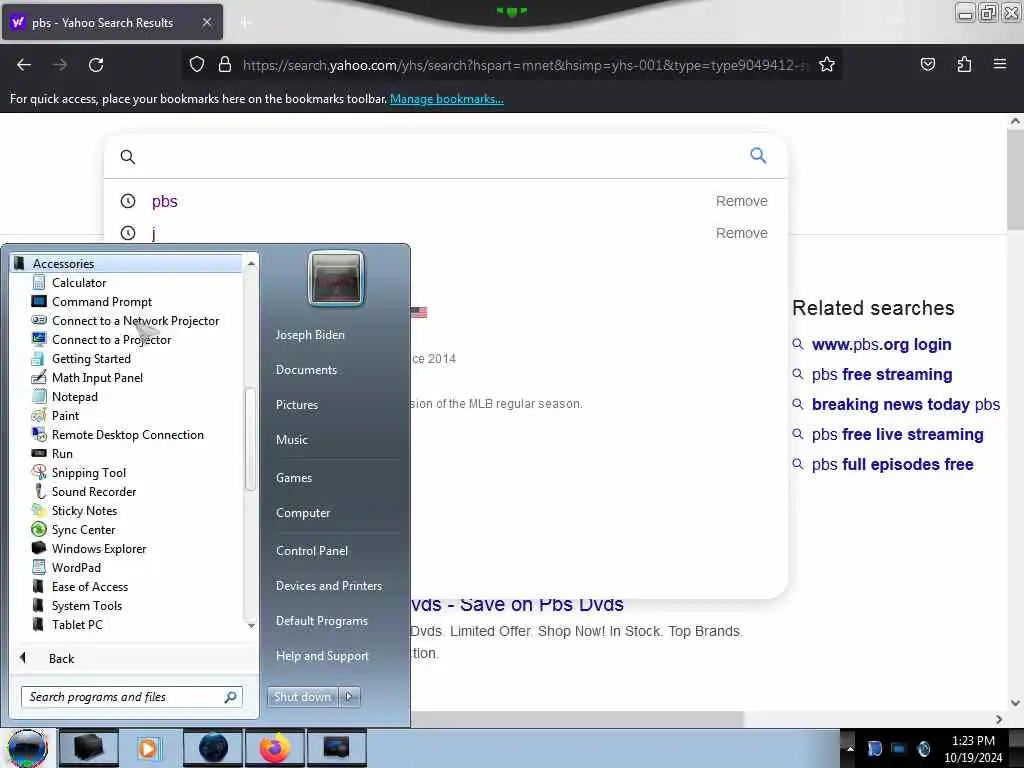This screenshot has height=768, width=1024.
Task: Remove the 'j' search history entry
Action: coord(741,233)
